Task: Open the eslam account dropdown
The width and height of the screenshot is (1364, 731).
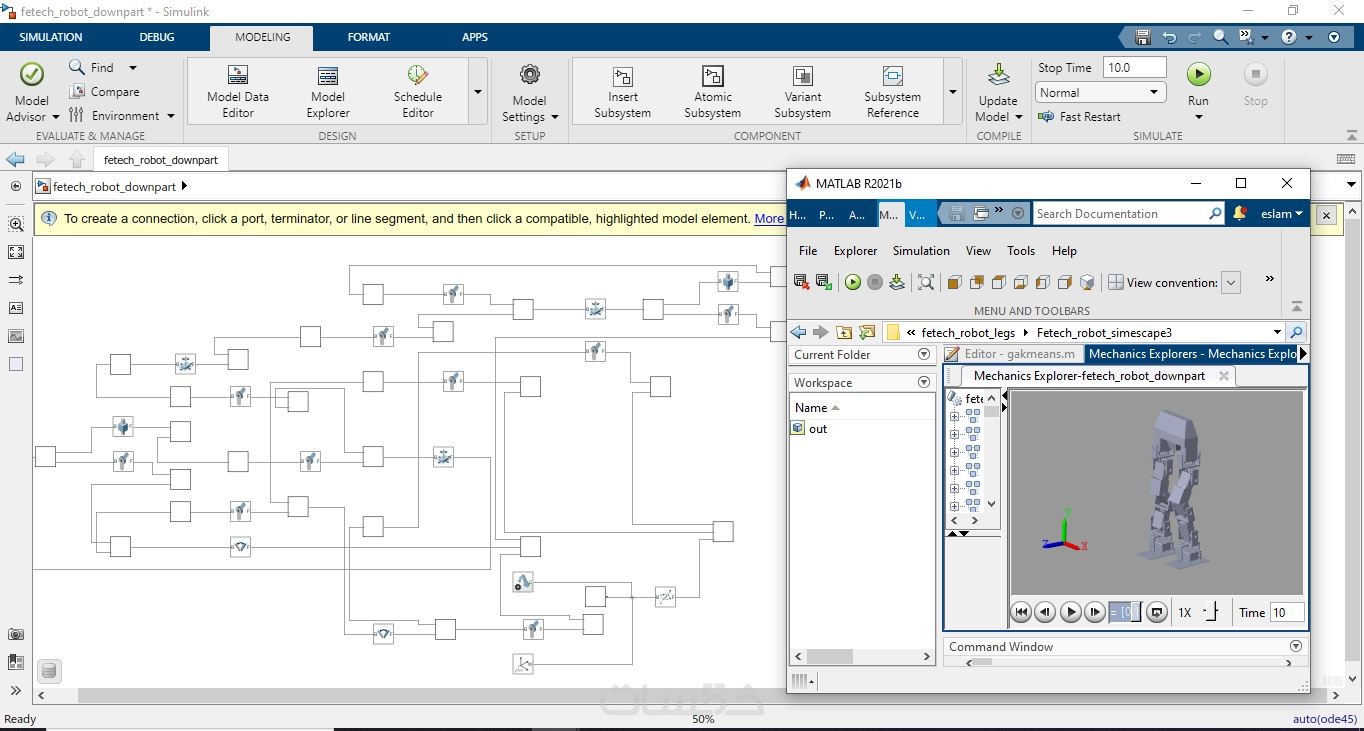Action: tap(1281, 213)
